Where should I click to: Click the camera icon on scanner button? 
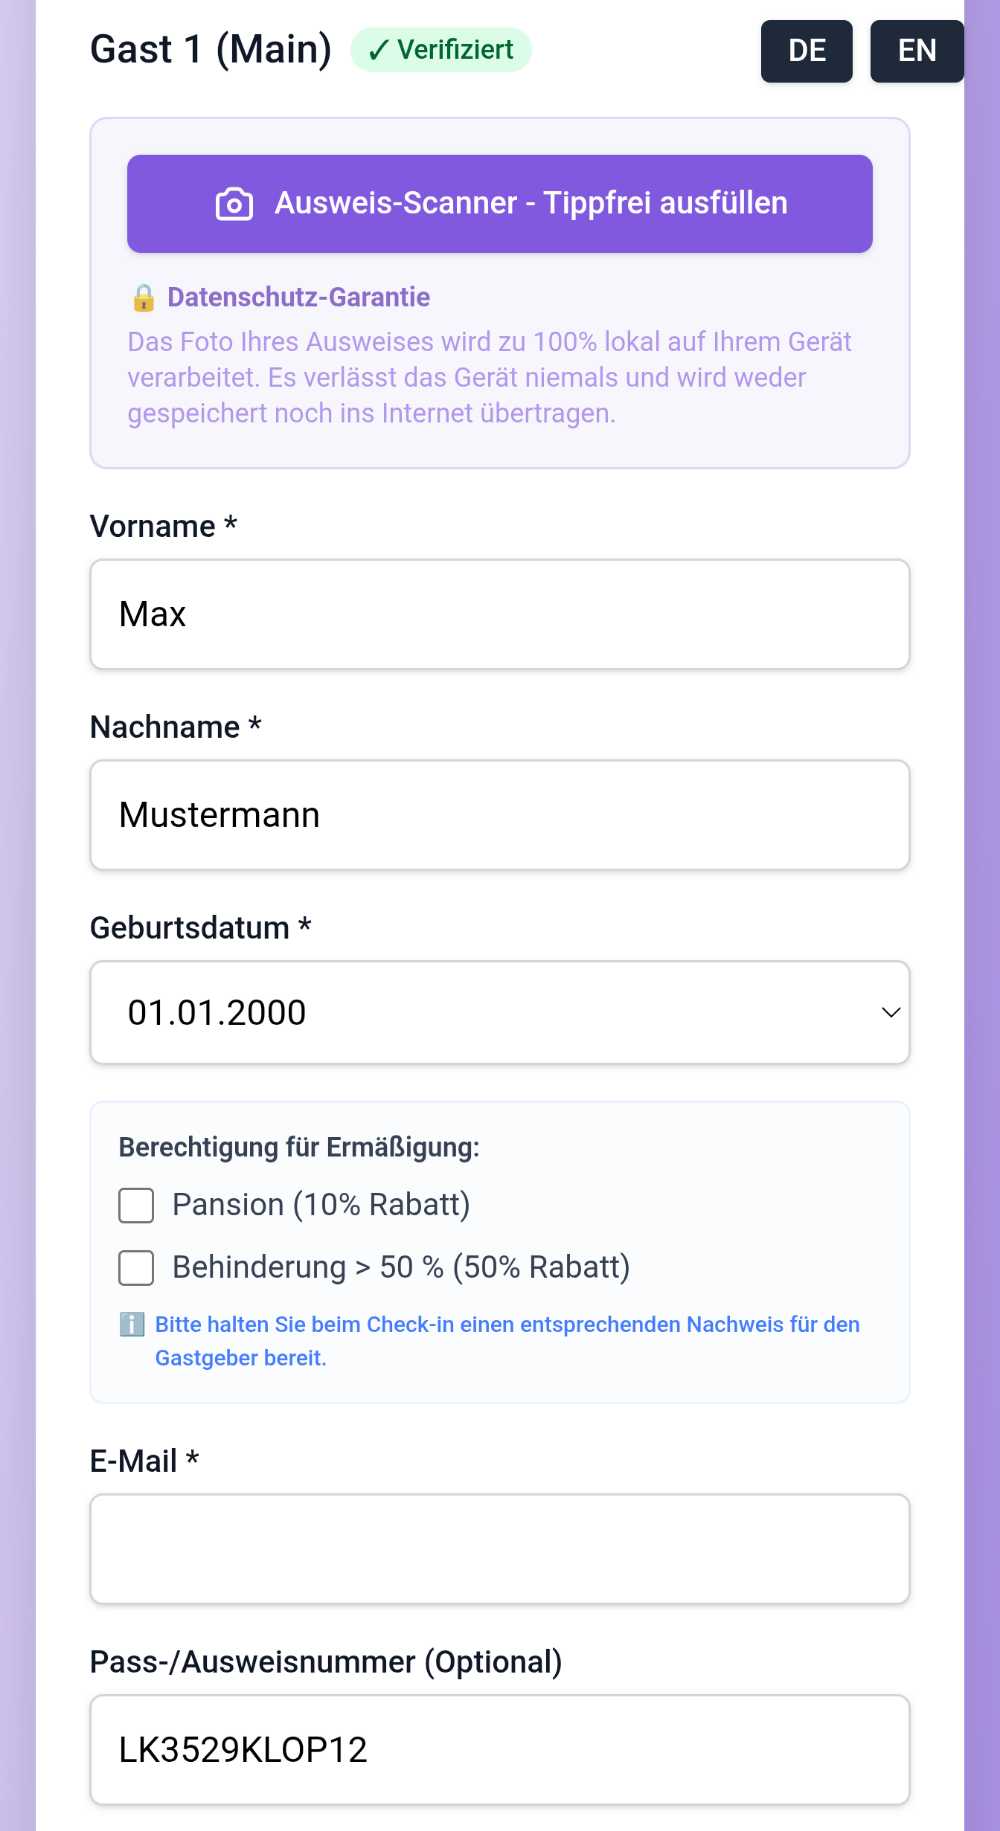point(234,204)
